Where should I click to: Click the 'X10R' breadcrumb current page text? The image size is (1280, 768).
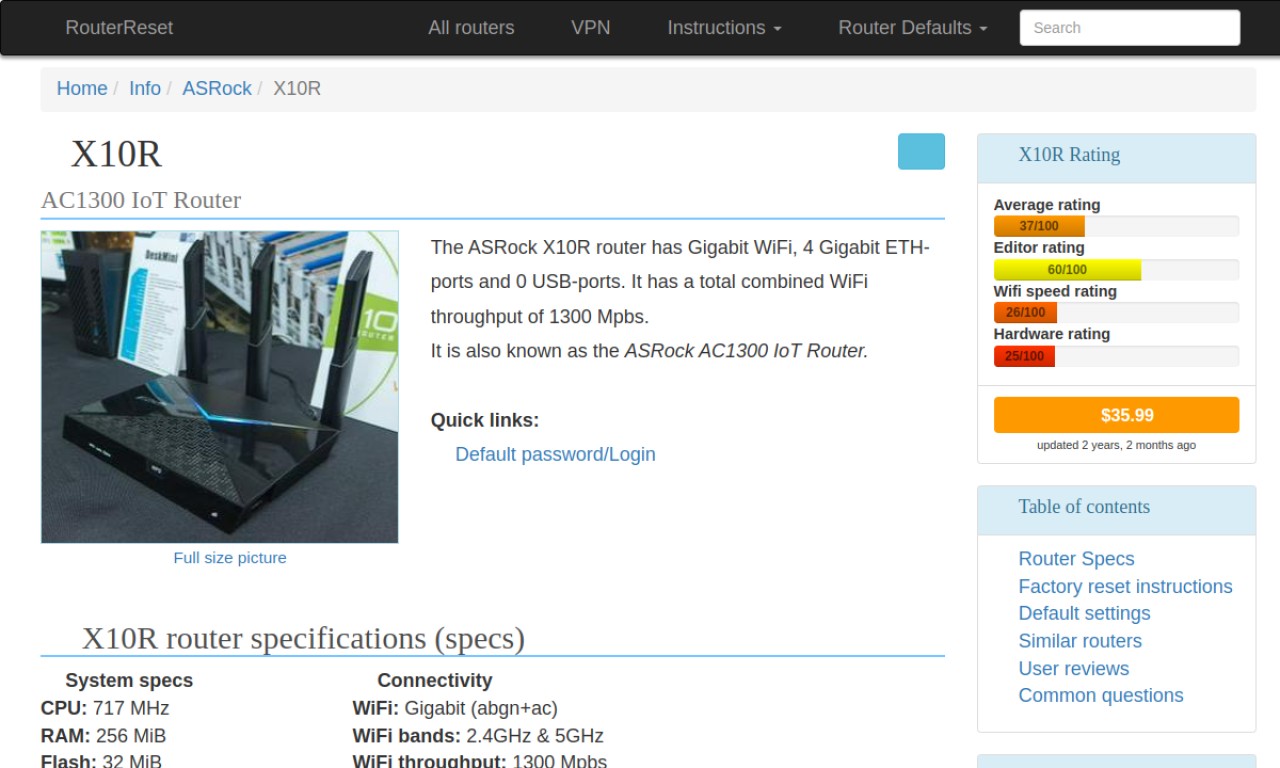coord(297,88)
